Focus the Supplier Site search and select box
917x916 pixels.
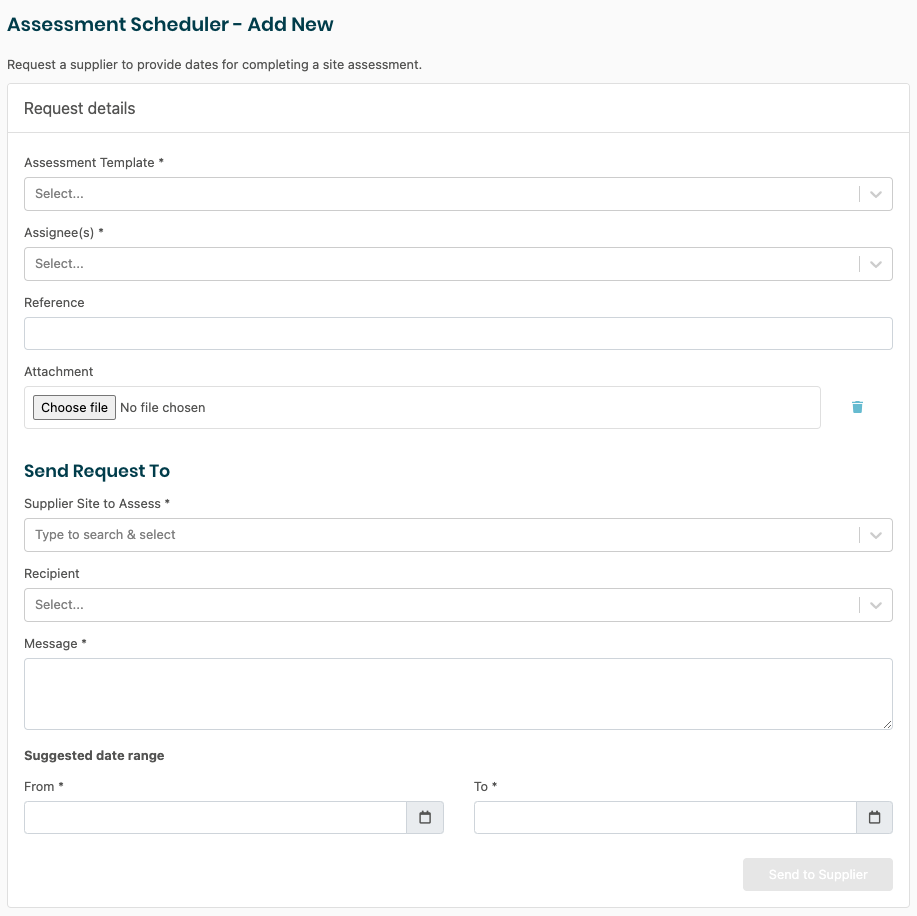(x=440, y=535)
